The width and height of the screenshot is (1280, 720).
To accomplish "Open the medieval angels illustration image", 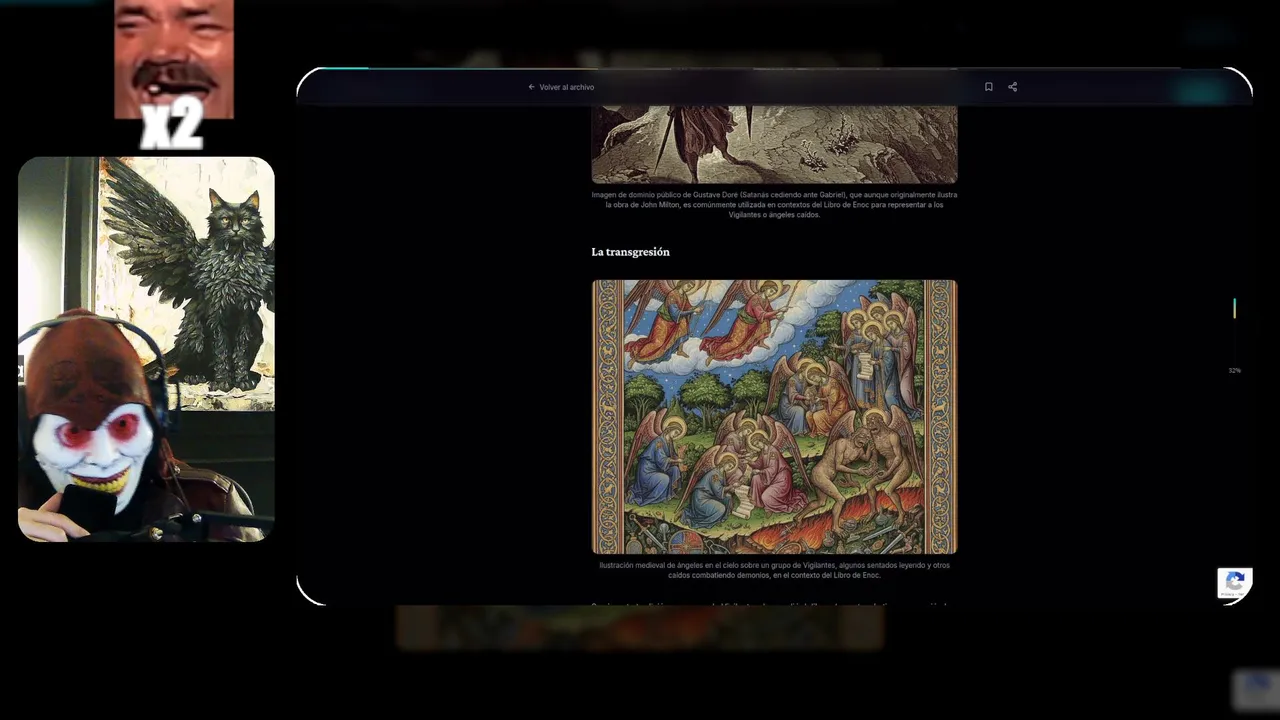I will click(774, 416).
